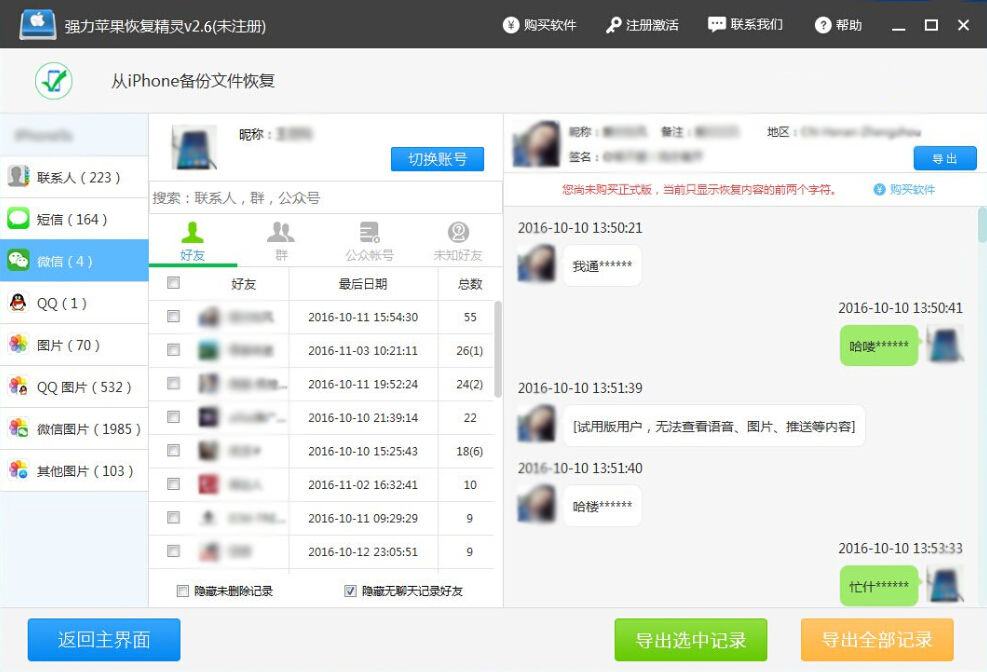Check the row dated 2016-10-10 15:25:43

[x=173, y=451]
